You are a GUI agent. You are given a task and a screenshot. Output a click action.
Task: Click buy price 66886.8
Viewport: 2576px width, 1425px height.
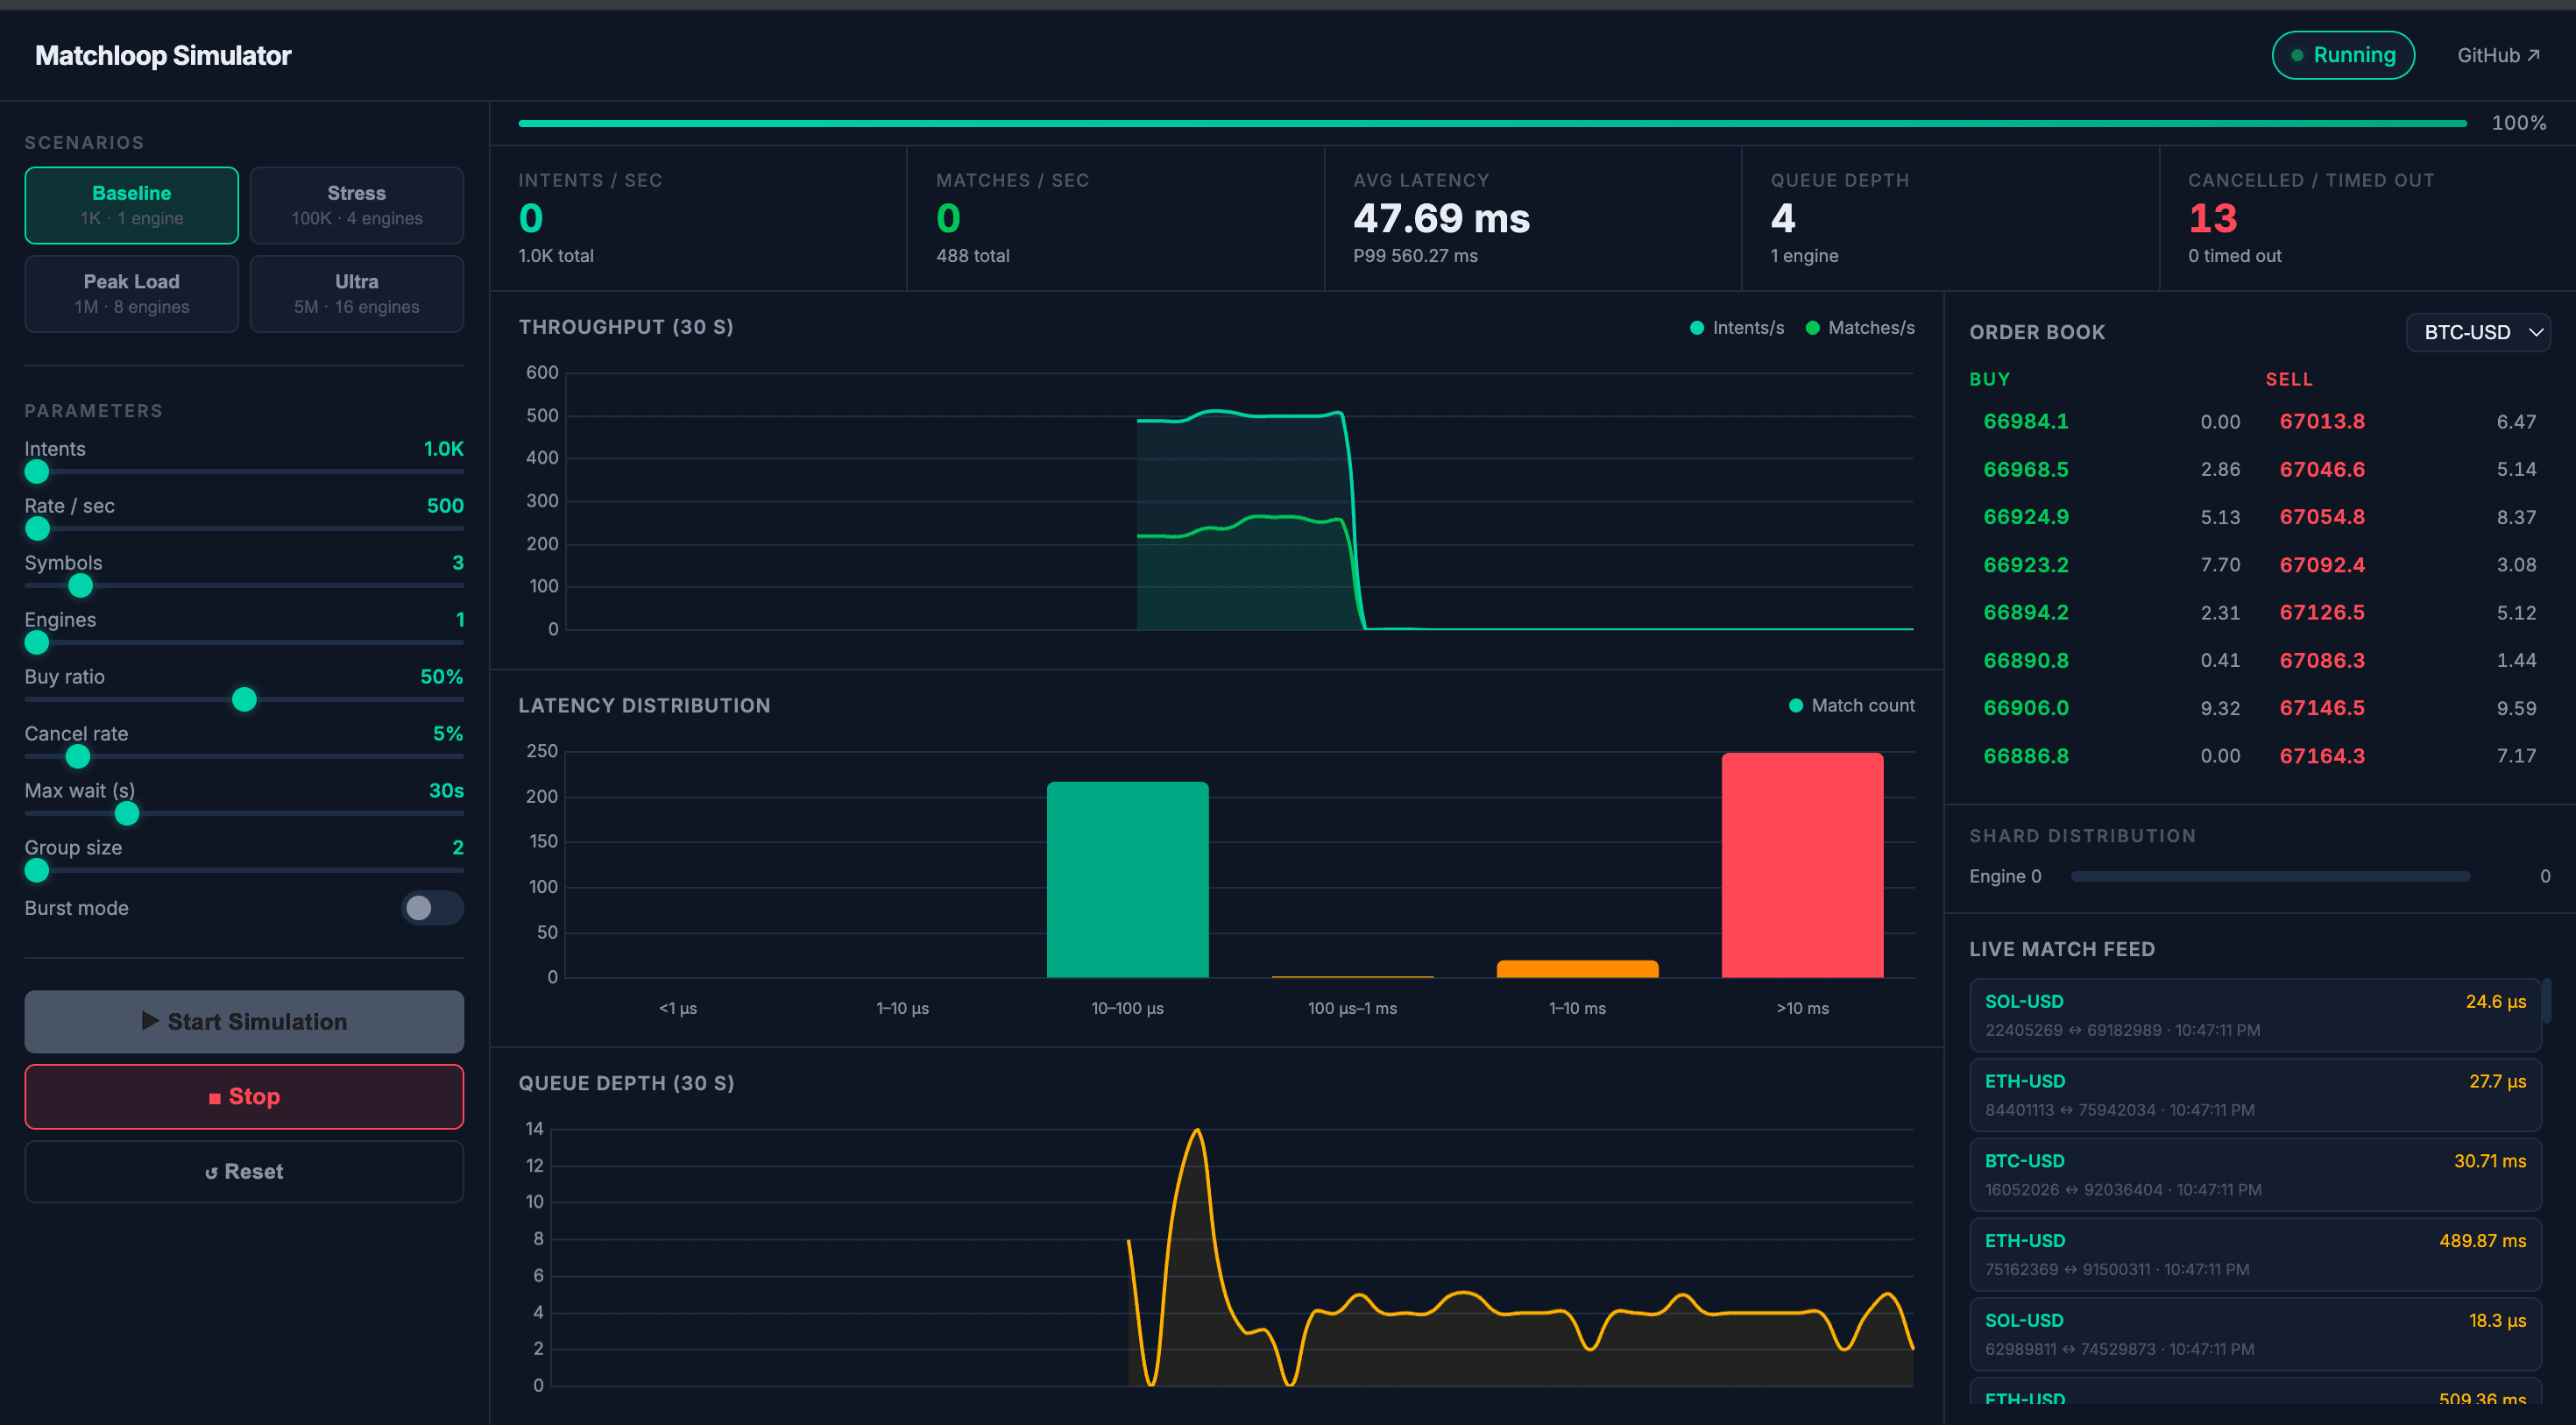(2026, 756)
